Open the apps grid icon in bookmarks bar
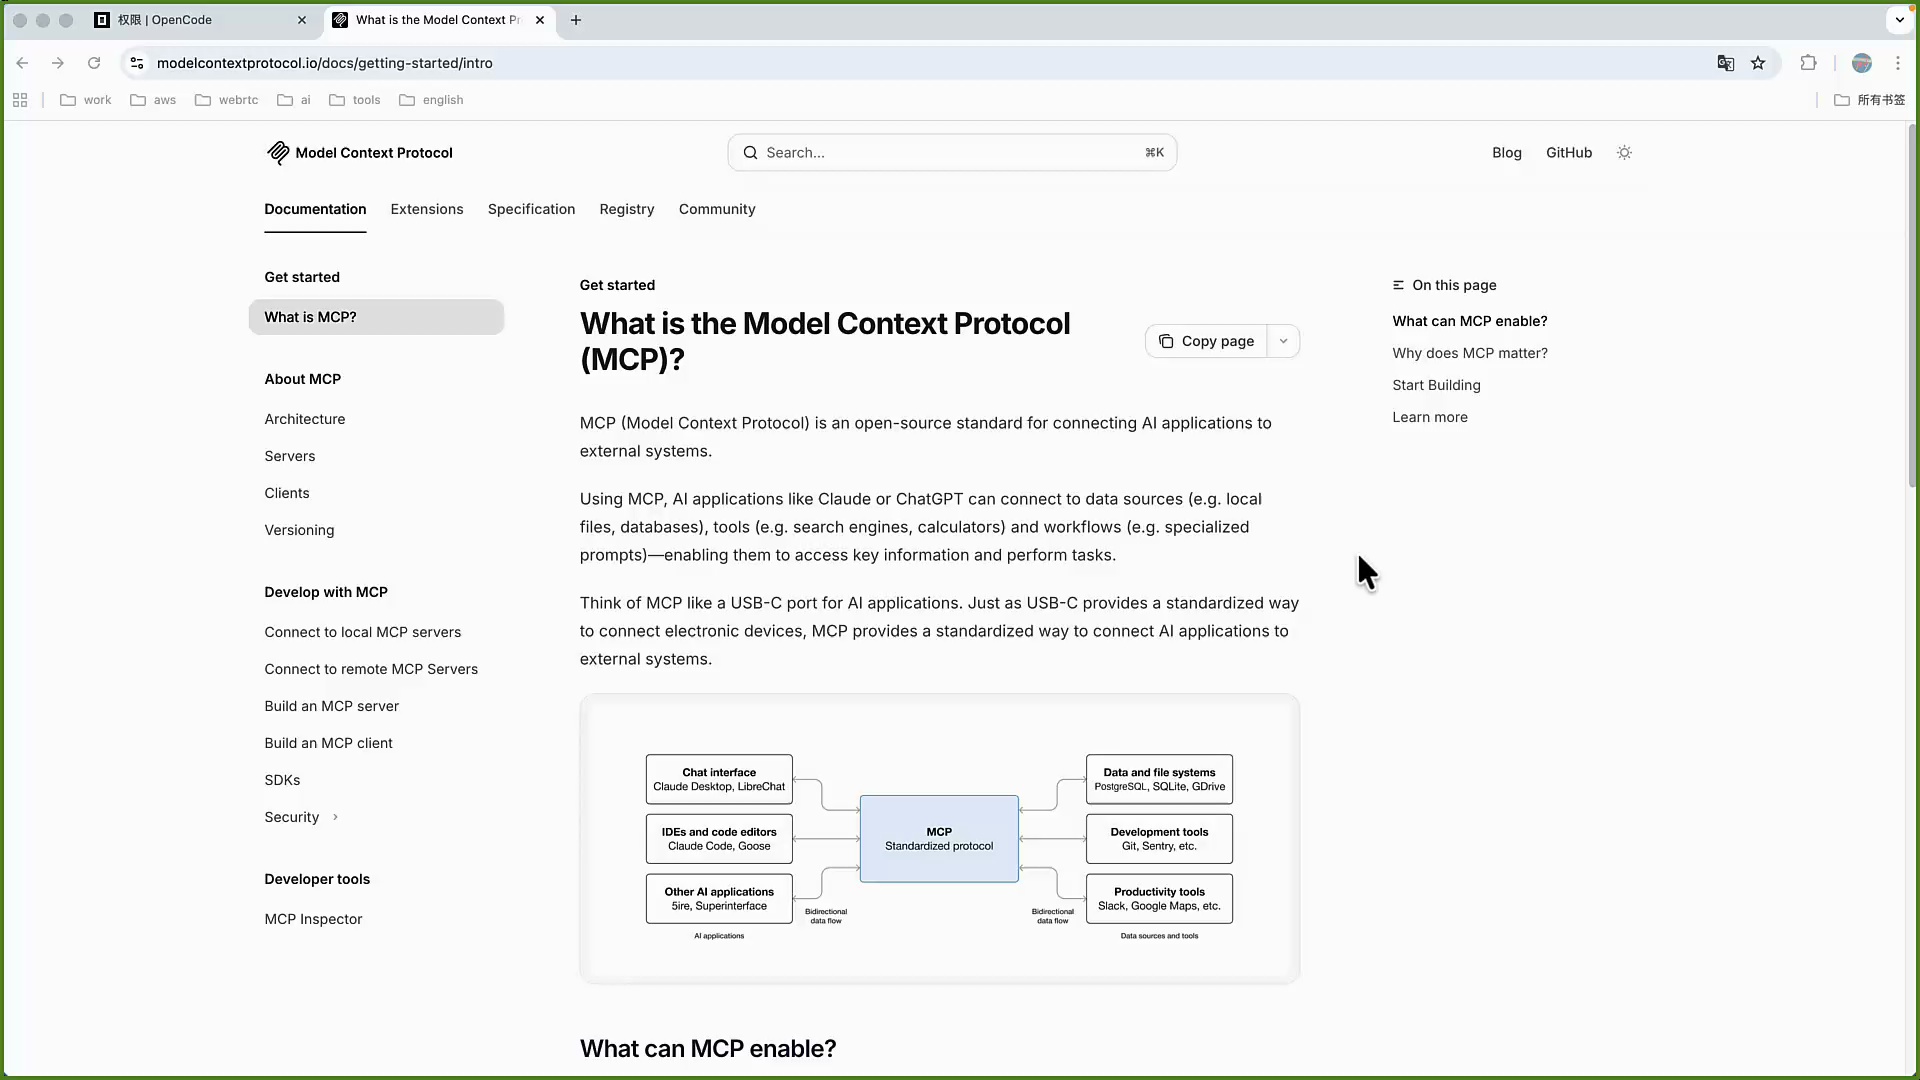The image size is (1920, 1080). (x=20, y=100)
